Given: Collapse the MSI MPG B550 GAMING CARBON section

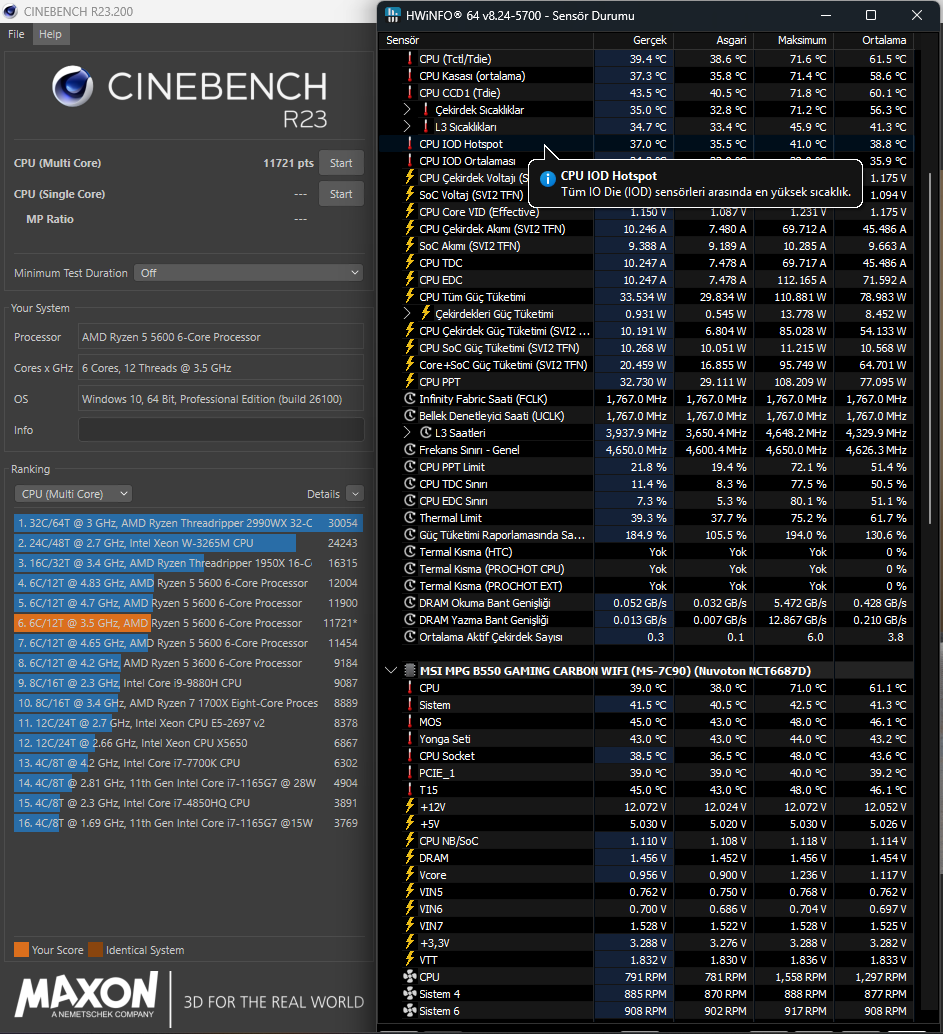Looking at the screenshot, I should [391, 671].
